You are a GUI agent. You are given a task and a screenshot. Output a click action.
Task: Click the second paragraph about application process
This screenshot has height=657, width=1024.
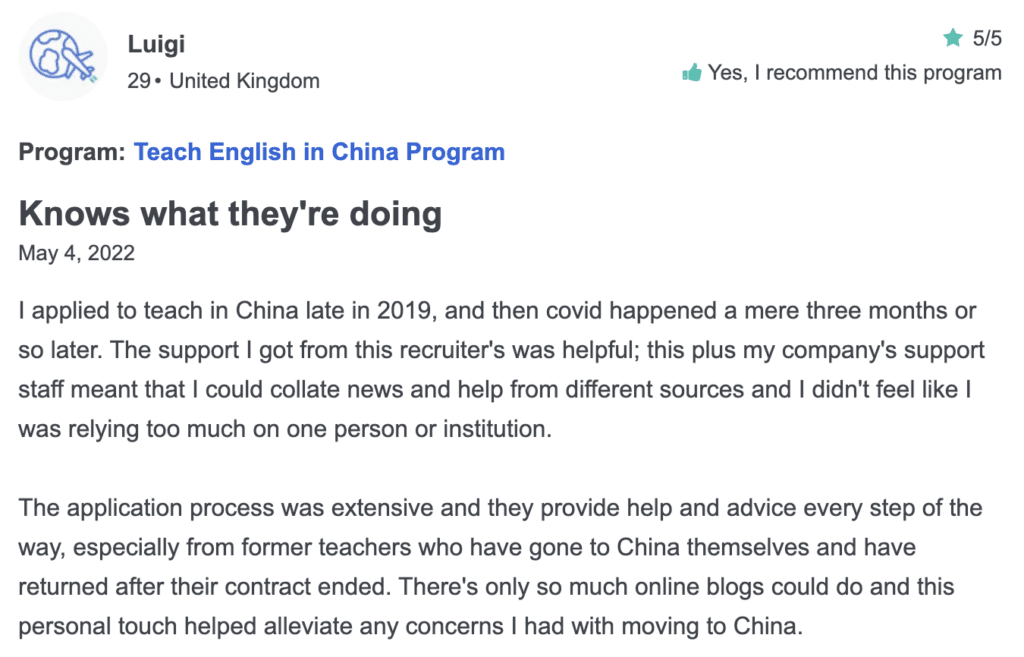point(500,567)
